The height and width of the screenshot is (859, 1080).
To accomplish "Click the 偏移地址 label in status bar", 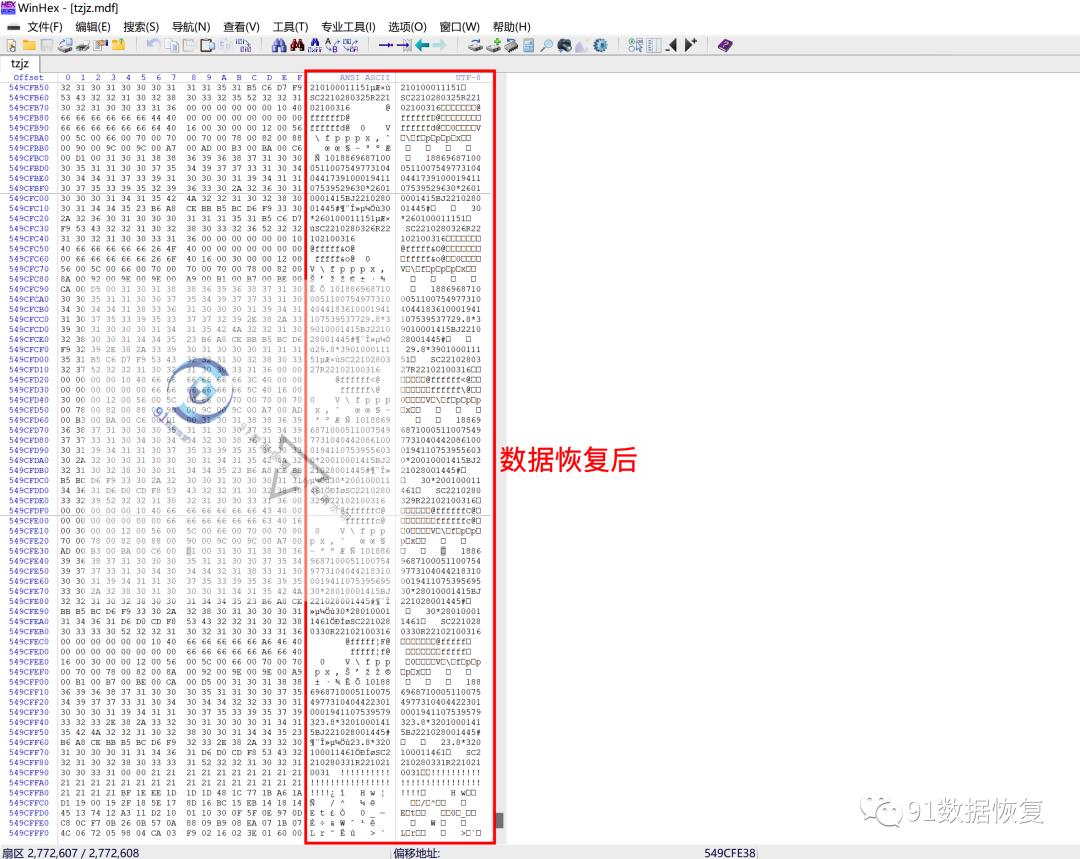I will tap(417, 853).
